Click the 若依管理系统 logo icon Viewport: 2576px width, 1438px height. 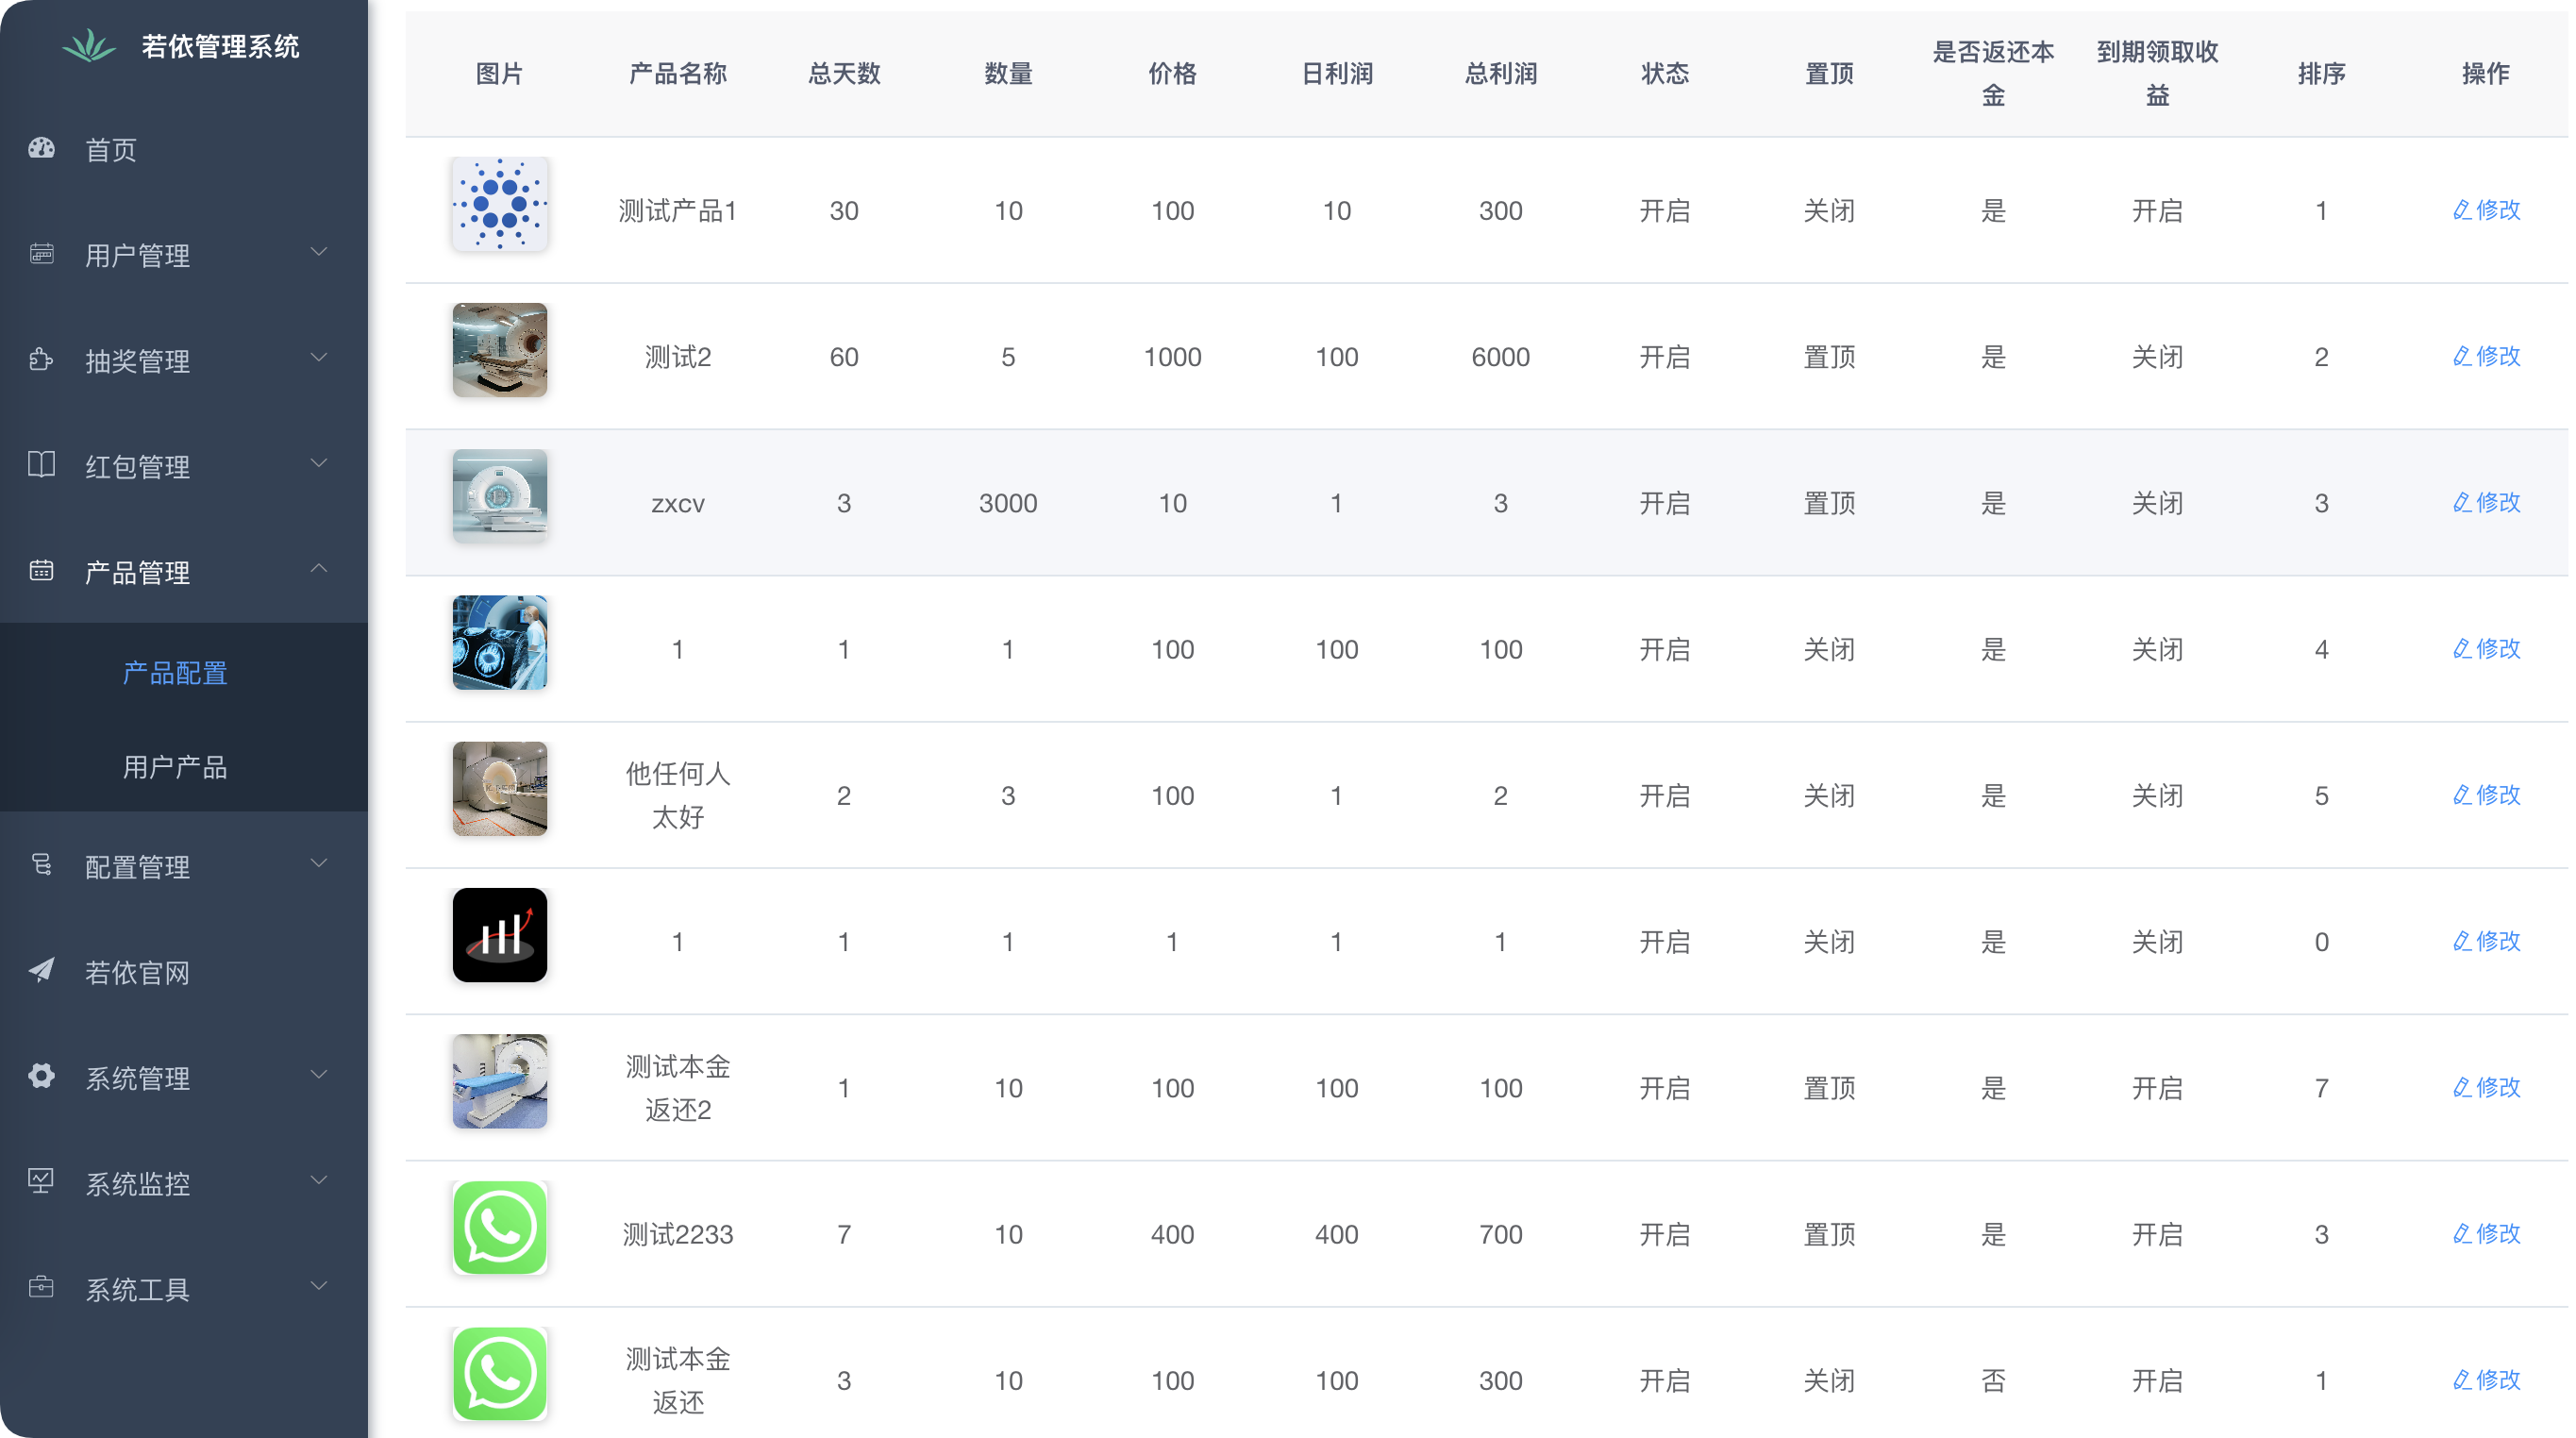(x=89, y=46)
